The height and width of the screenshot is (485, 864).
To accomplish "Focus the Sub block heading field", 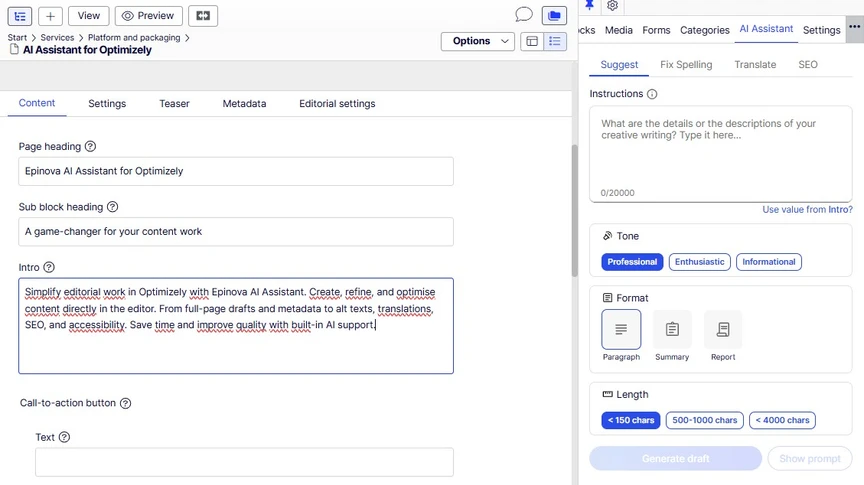I will coord(236,232).
